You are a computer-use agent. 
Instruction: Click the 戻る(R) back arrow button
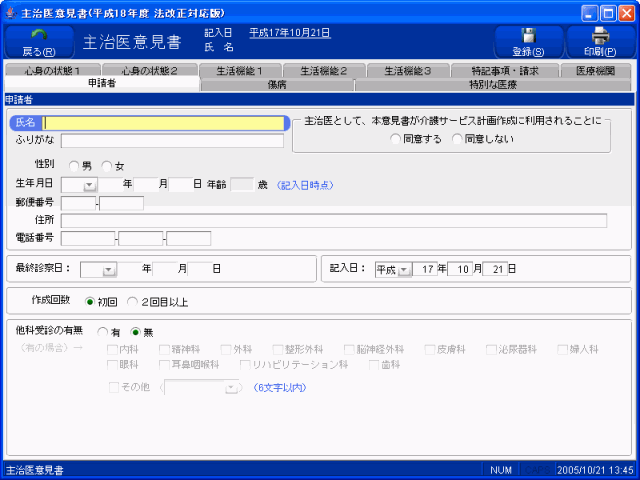(39, 42)
